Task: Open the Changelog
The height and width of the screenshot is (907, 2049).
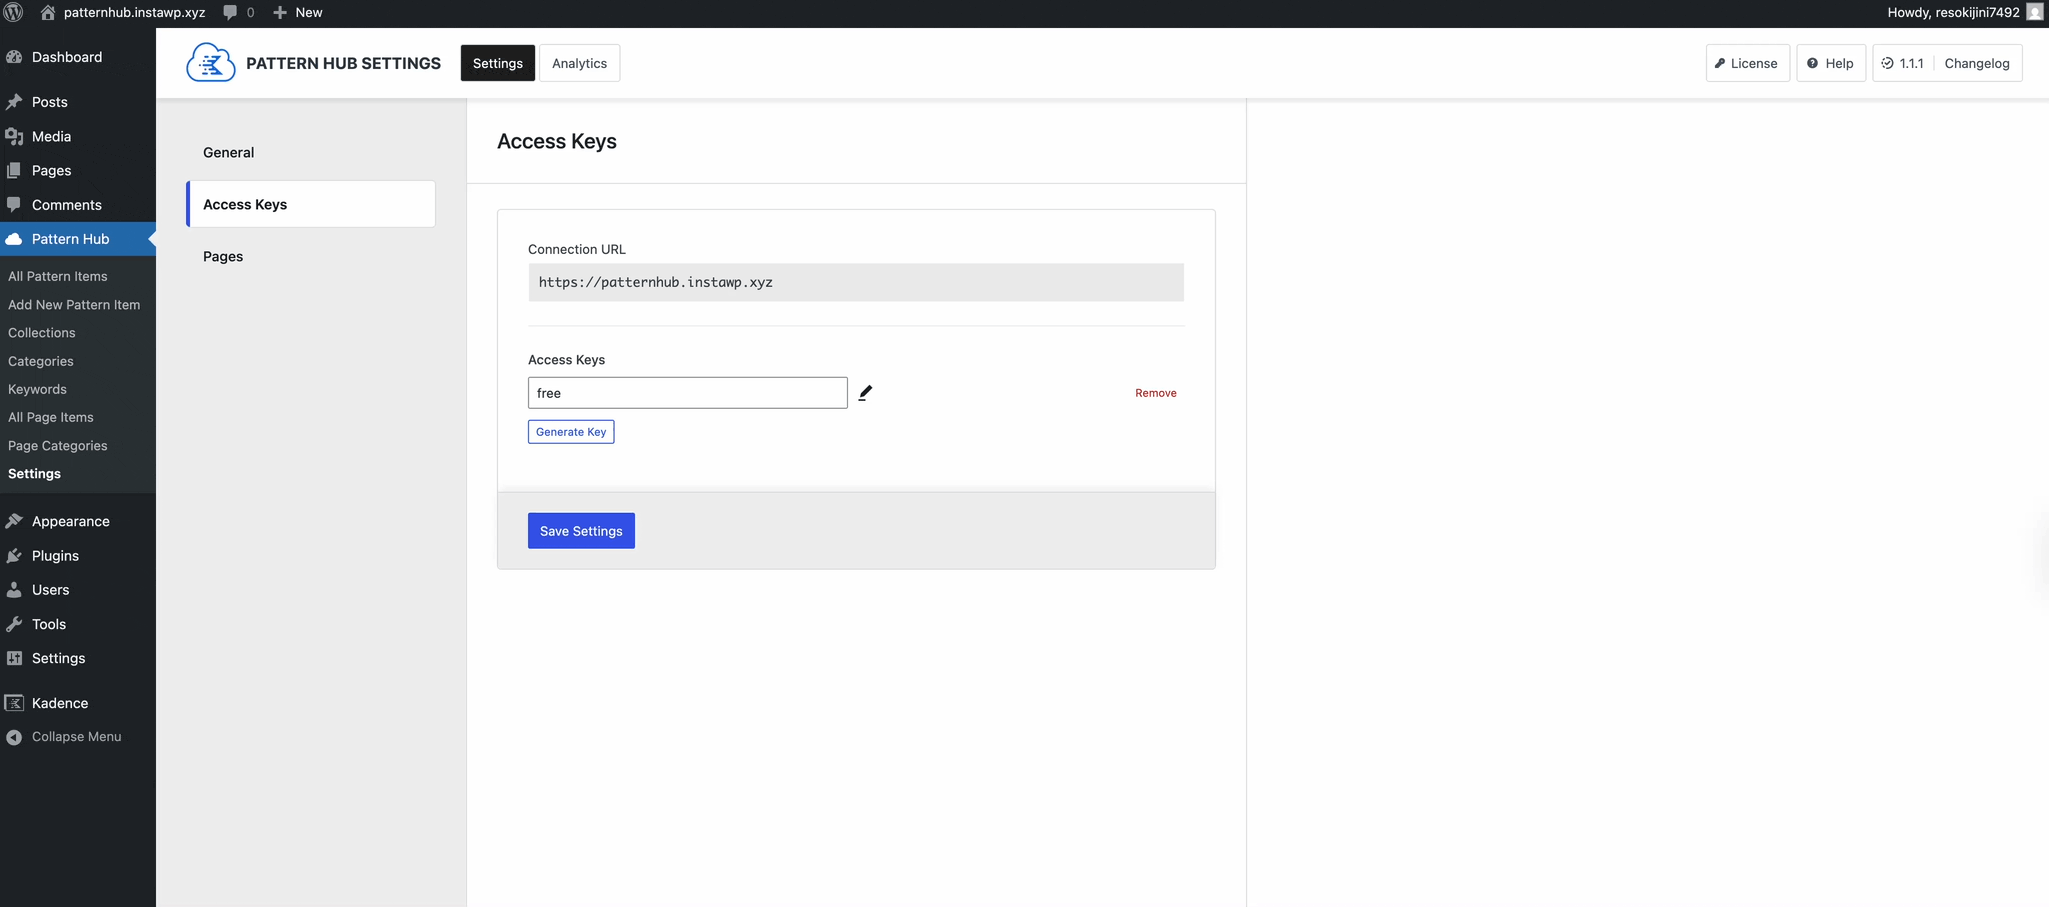Action: (x=1977, y=62)
